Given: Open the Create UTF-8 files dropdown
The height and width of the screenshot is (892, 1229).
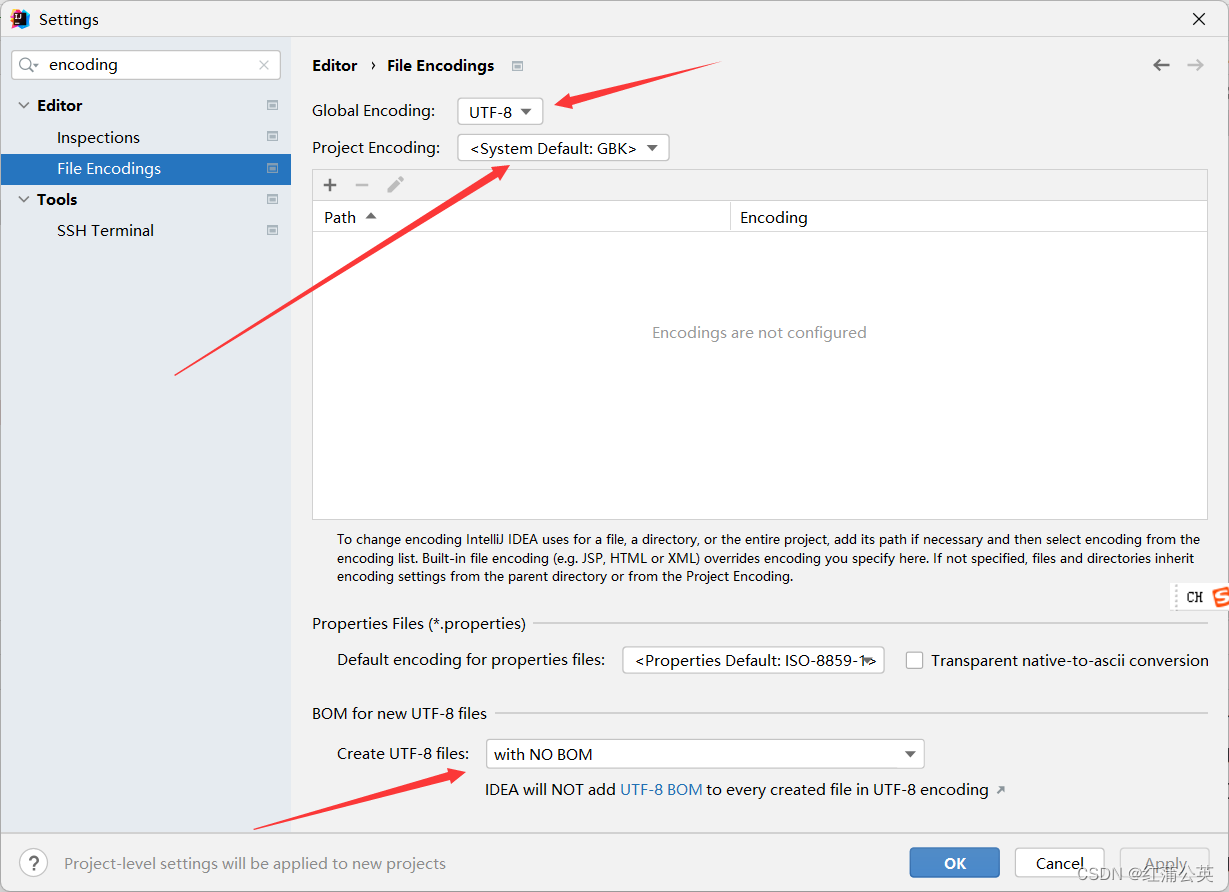Looking at the screenshot, I should (705, 754).
